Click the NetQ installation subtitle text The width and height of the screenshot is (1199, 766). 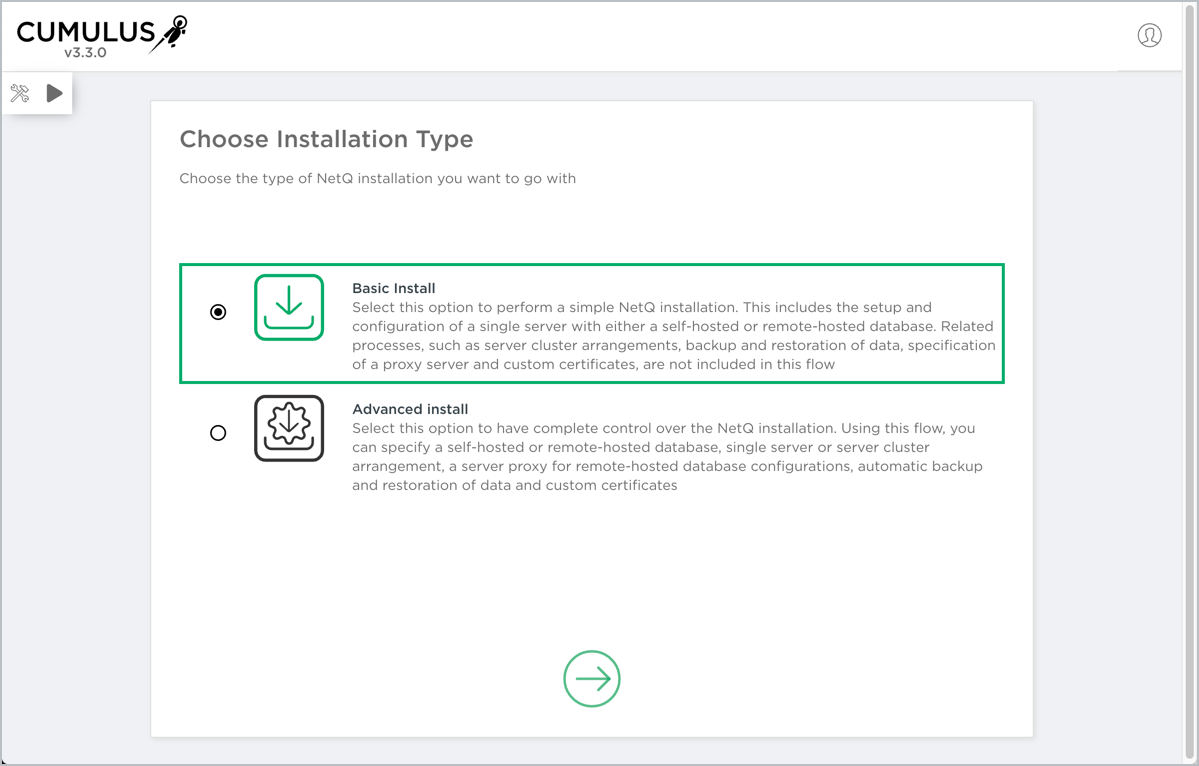coord(377,179)
